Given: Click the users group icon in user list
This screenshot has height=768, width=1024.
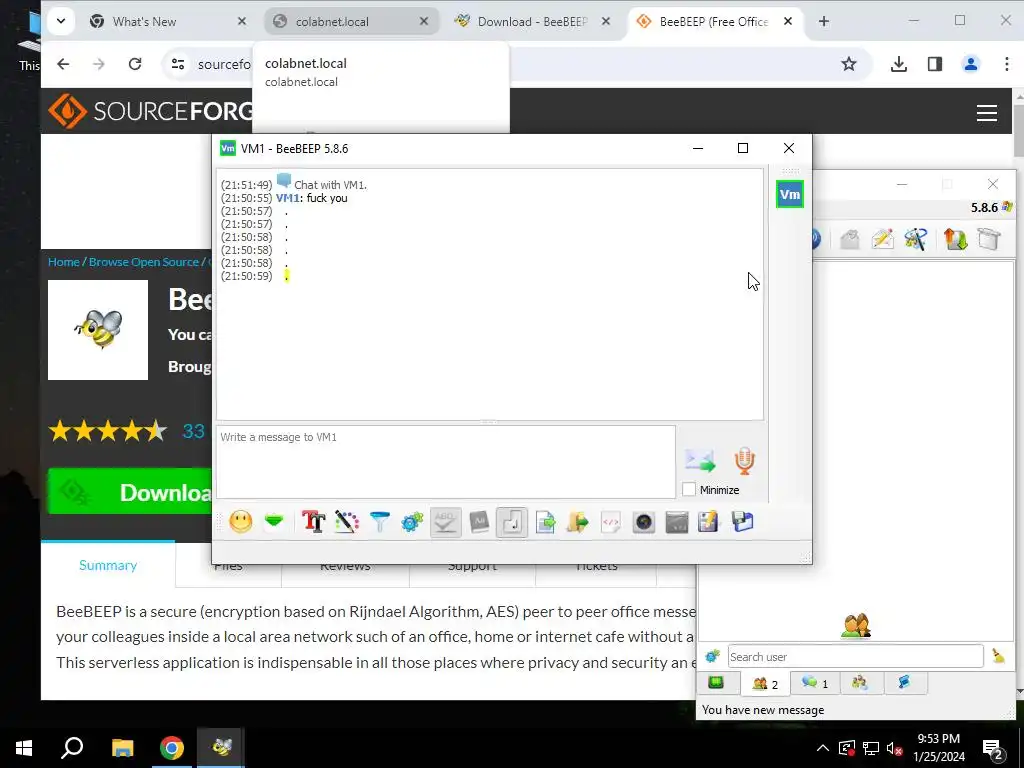Looking at the screenshot, I should [856, 626].
